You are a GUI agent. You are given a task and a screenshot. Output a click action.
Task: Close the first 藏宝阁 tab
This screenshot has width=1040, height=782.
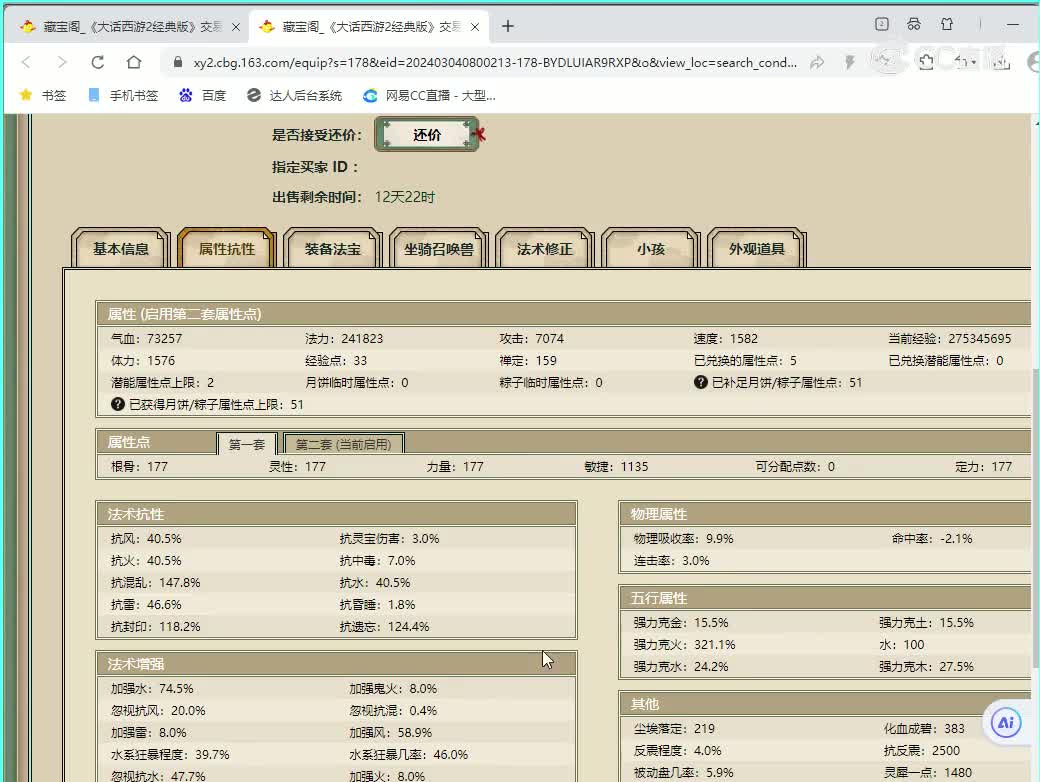(x=236, y=27)
